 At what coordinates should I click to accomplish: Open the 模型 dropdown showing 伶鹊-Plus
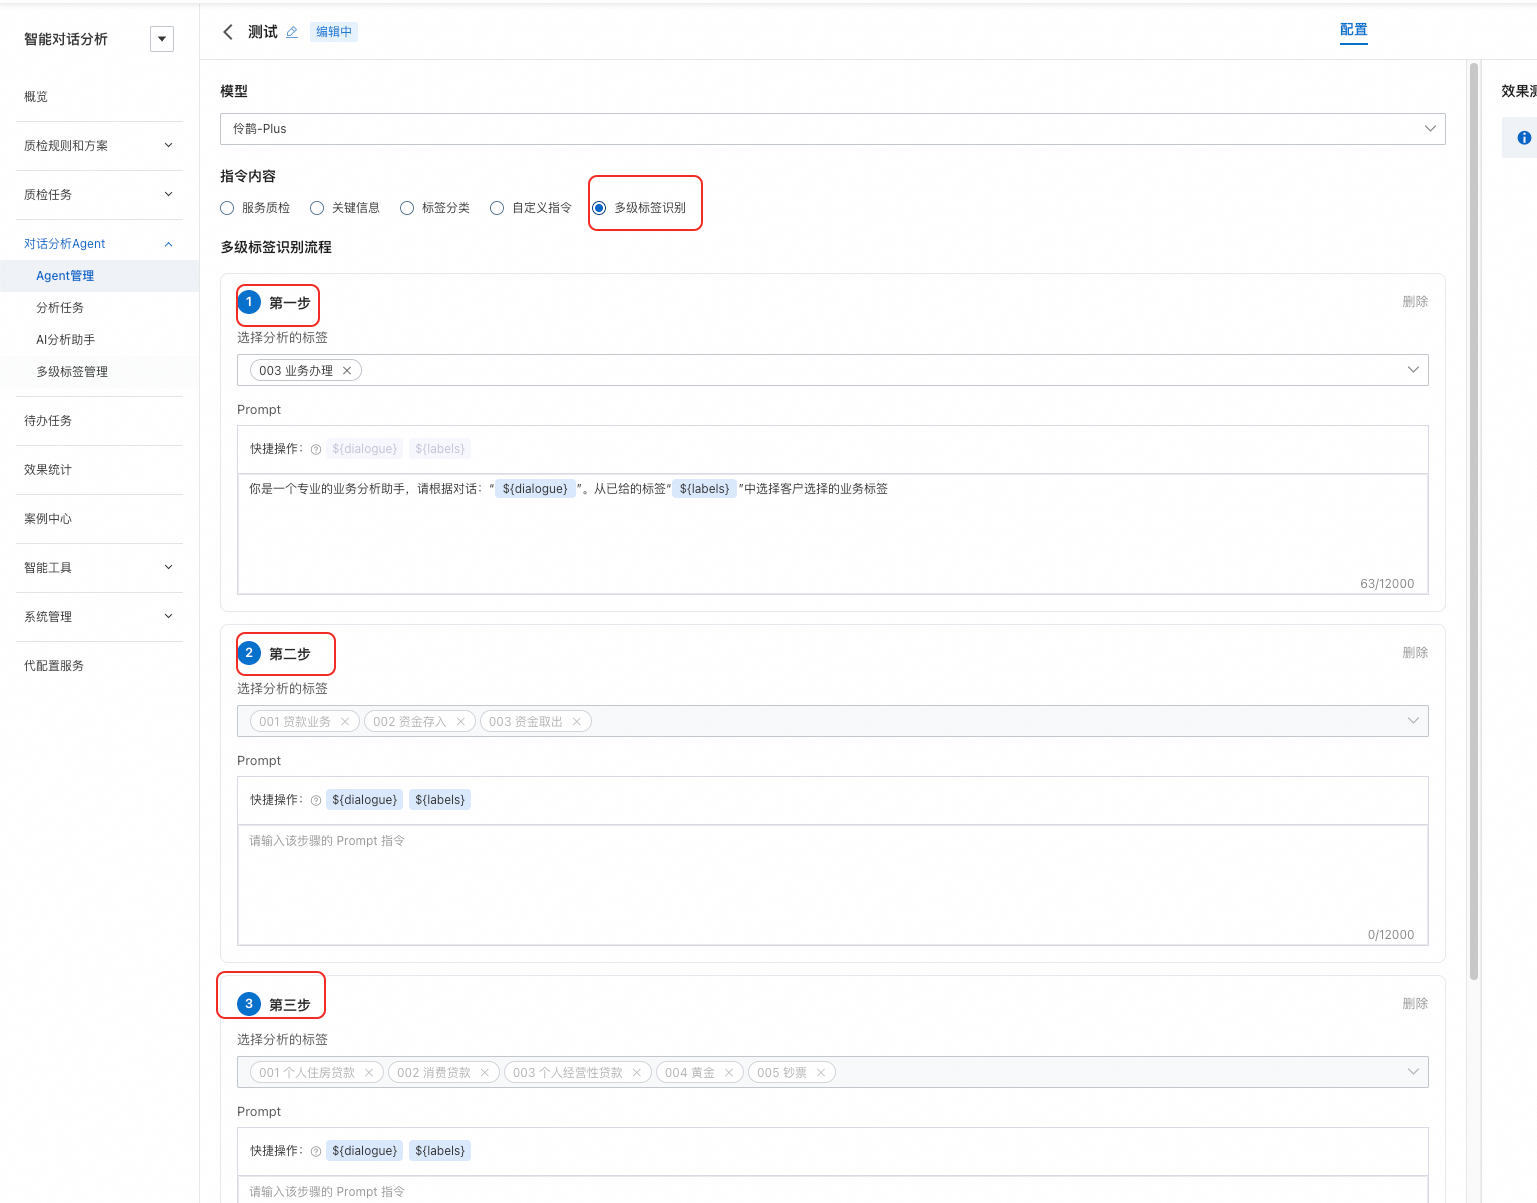[x=833, y=129]
